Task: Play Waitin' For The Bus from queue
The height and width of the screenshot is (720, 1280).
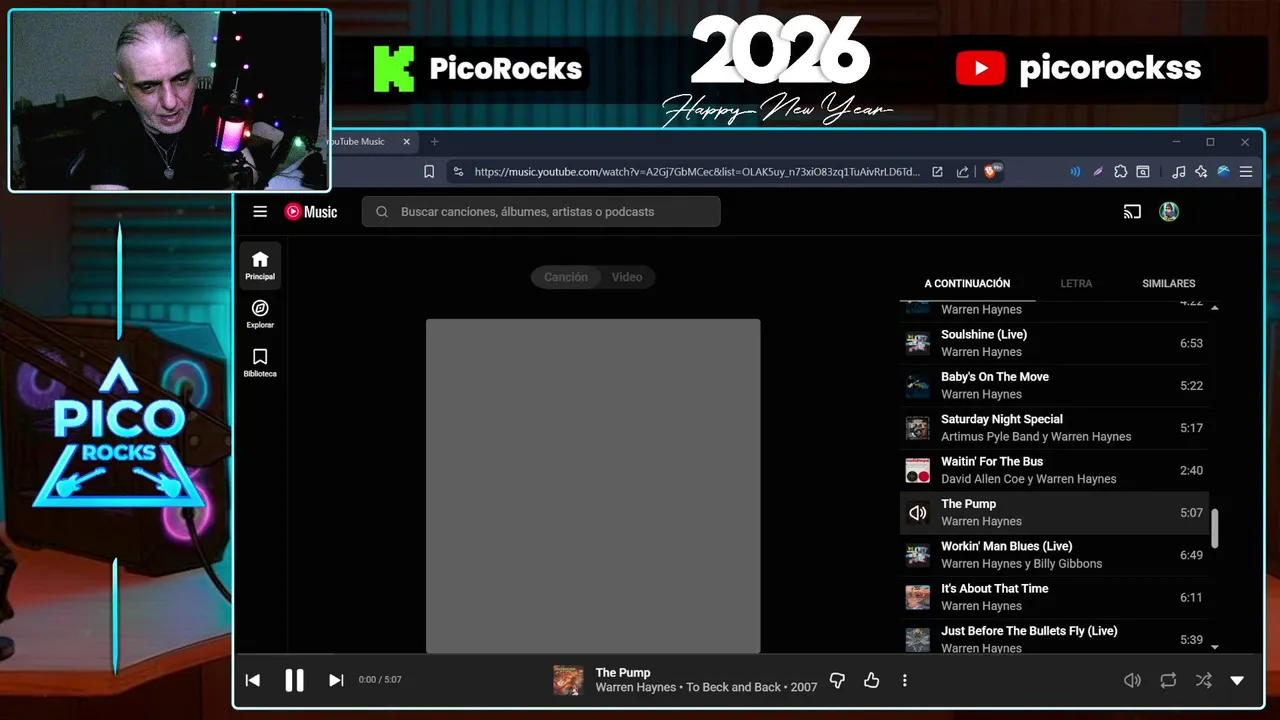Action: (1055, 470)
